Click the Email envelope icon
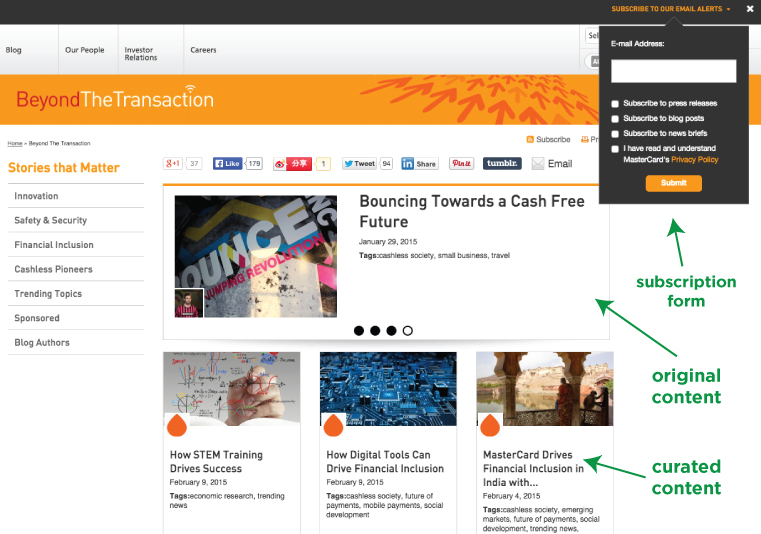The height and width of the screenshot is (534, 761). click(x=537, y=164)
